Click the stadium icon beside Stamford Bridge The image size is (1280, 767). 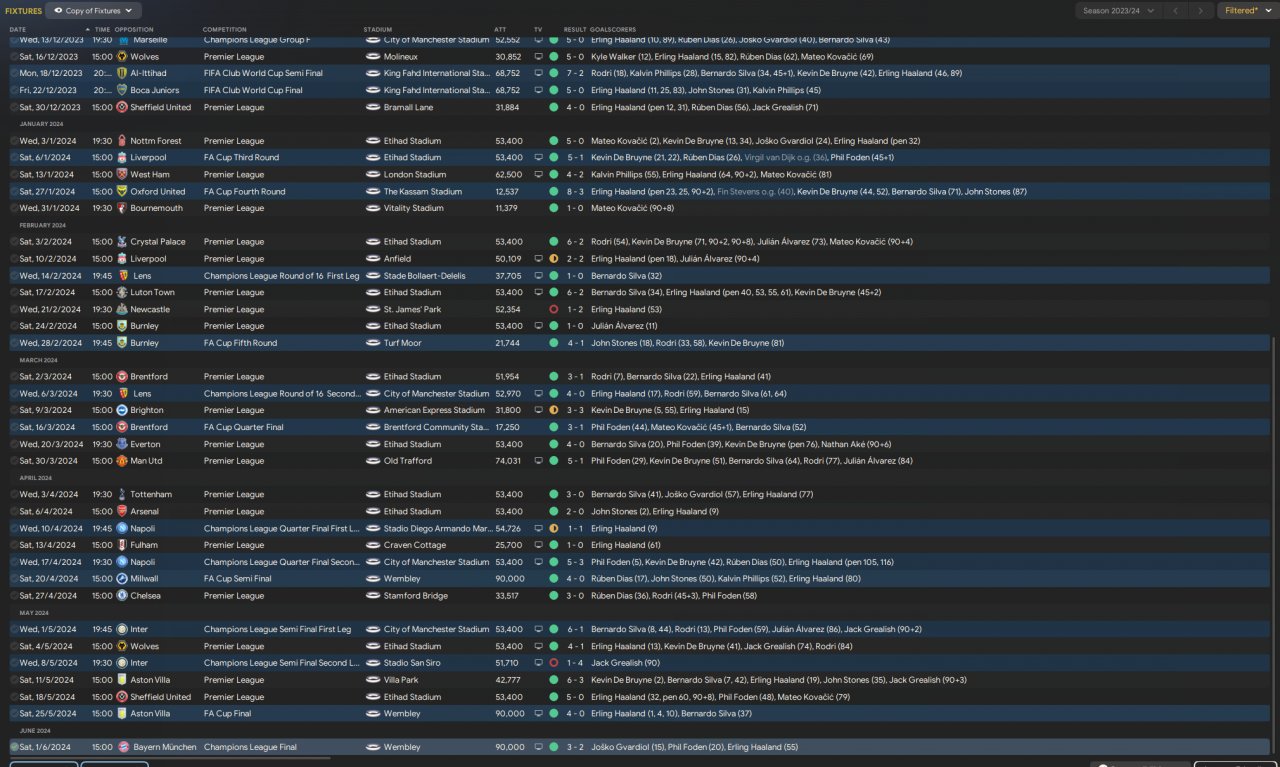pos(373,595)
